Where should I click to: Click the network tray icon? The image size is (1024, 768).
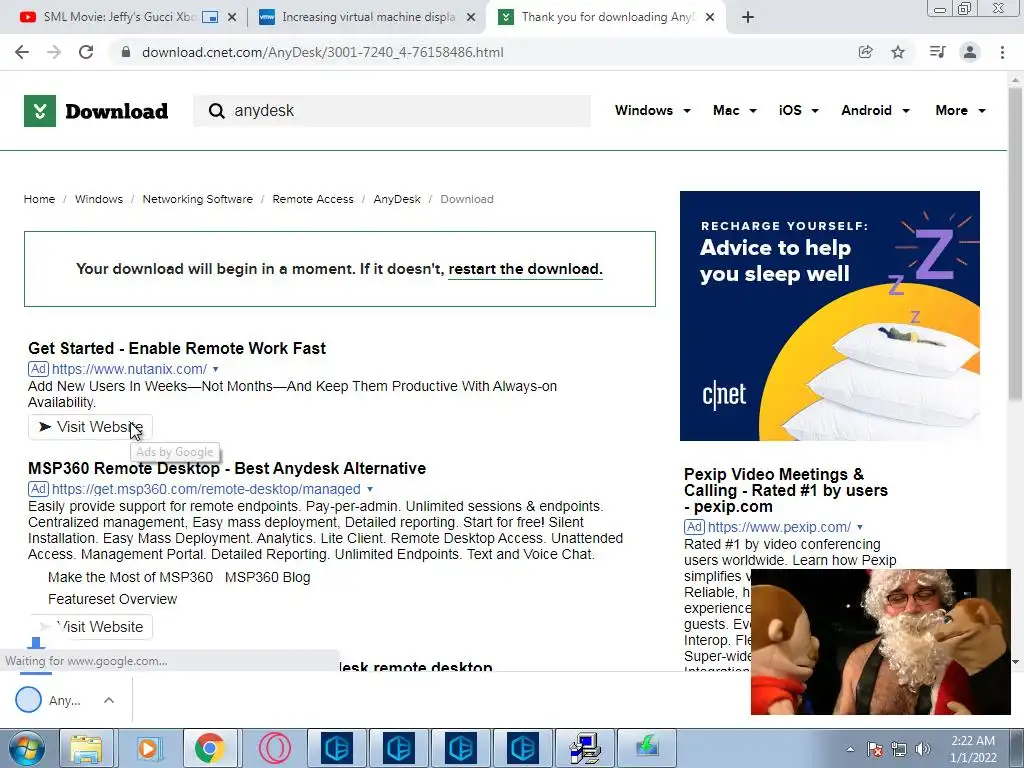(x=899, y=749)
